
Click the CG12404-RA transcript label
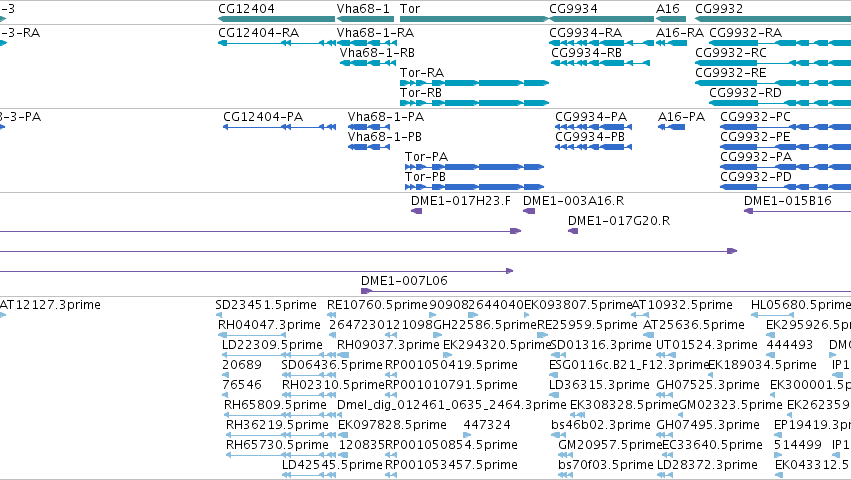coord(258,33)
